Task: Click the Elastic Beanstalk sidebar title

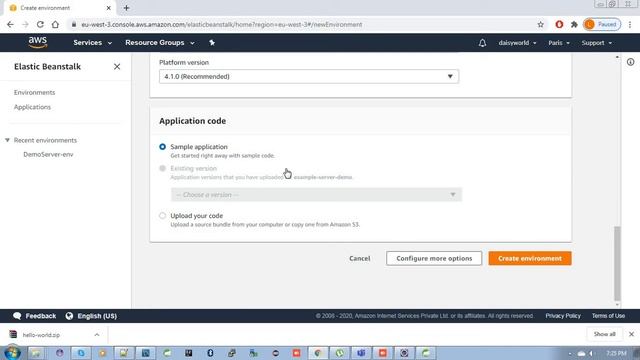Action: [47, 67]
